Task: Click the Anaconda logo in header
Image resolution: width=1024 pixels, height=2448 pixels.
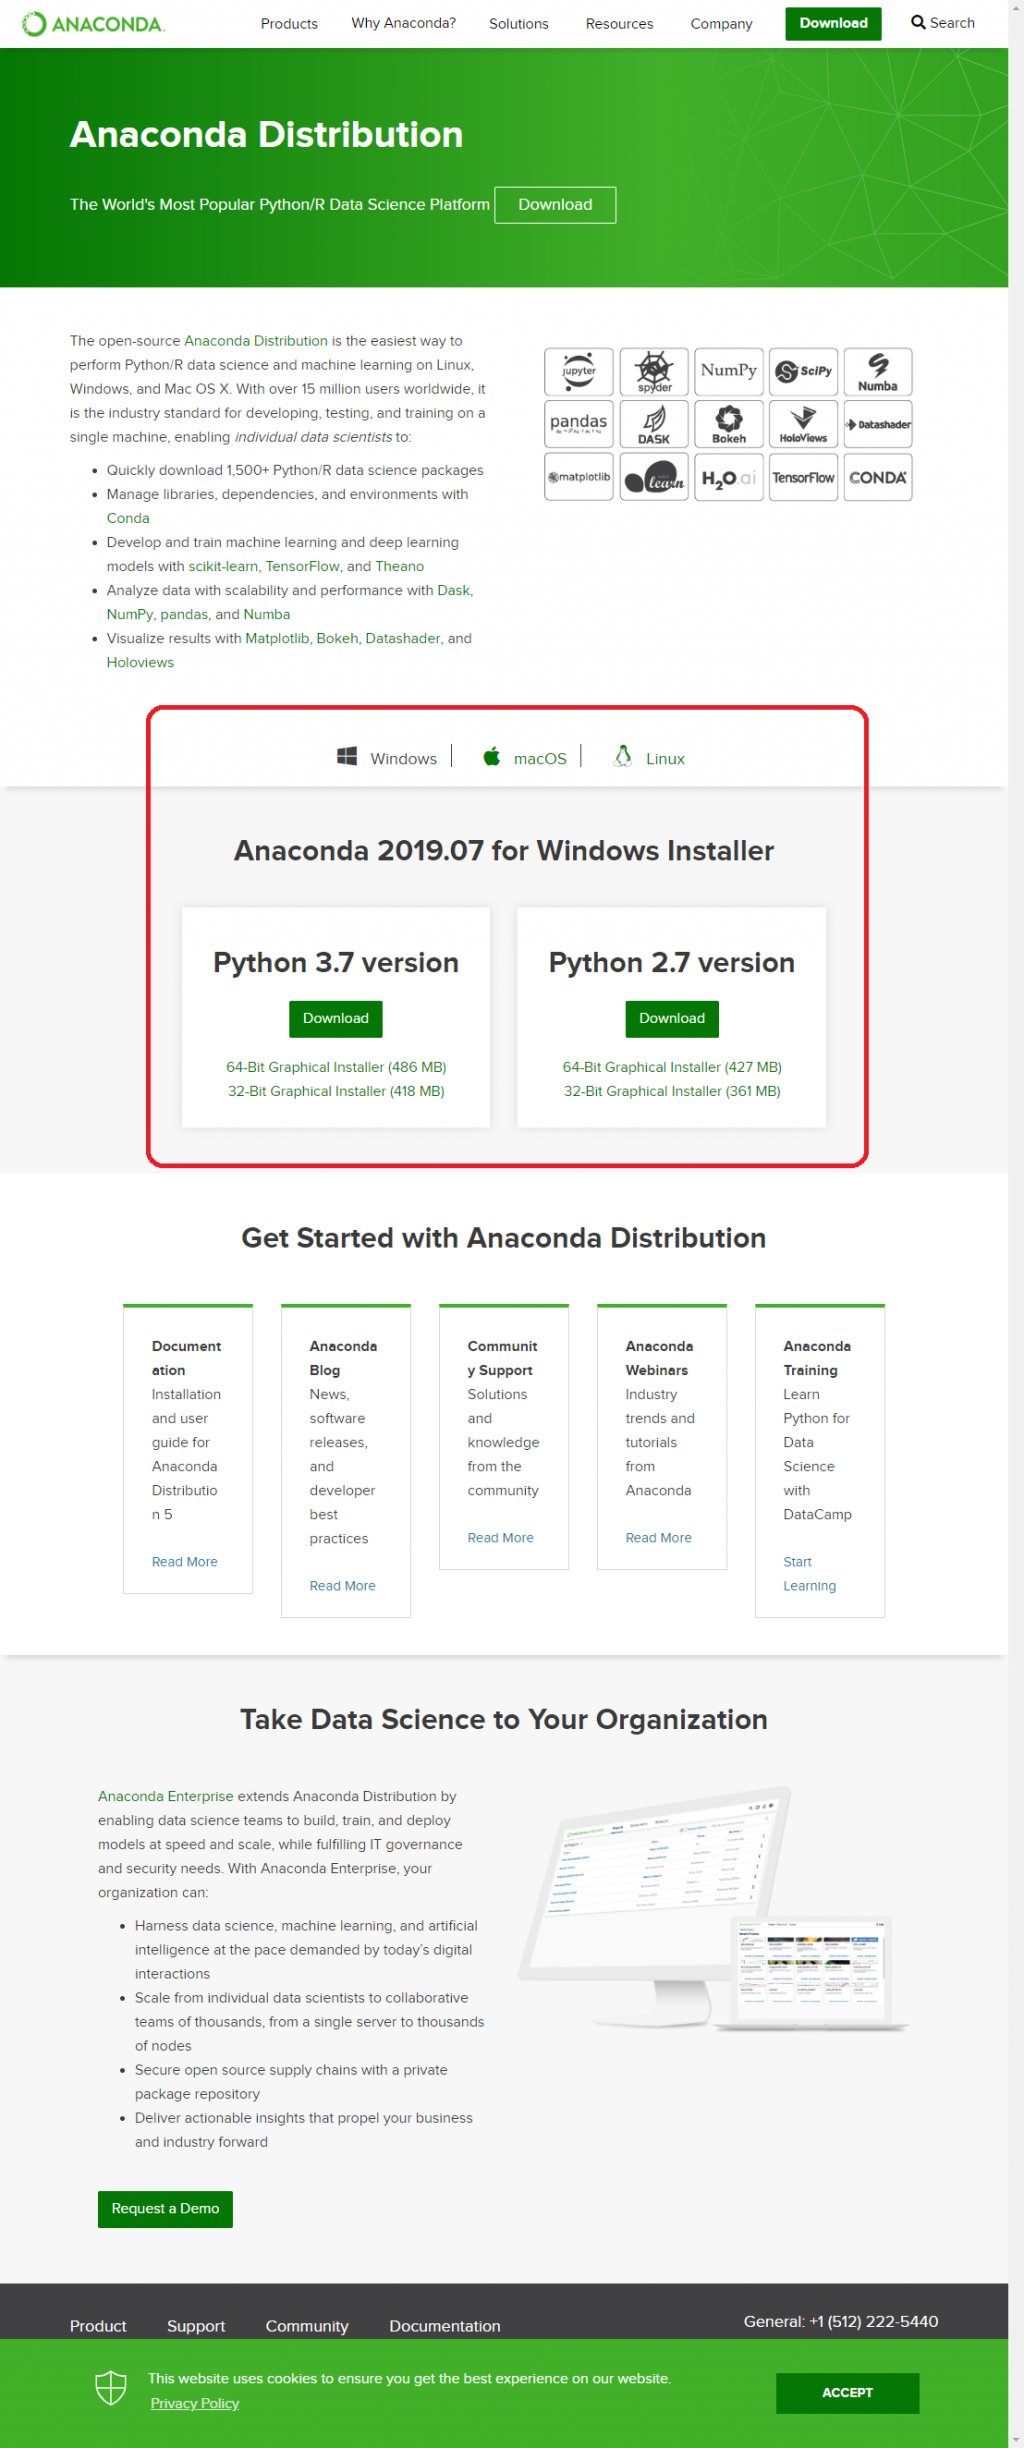Action: pos(93,24)
